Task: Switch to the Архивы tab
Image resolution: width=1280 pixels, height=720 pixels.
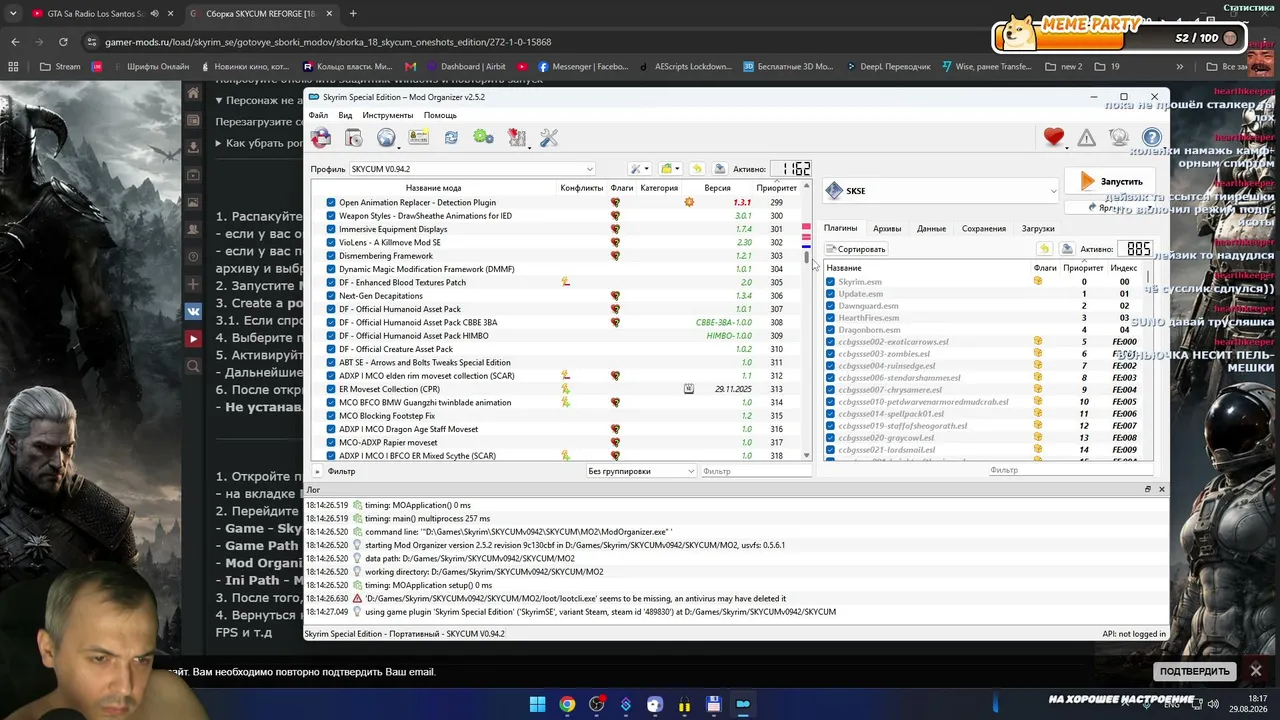Action: click(x=887, y=229)
